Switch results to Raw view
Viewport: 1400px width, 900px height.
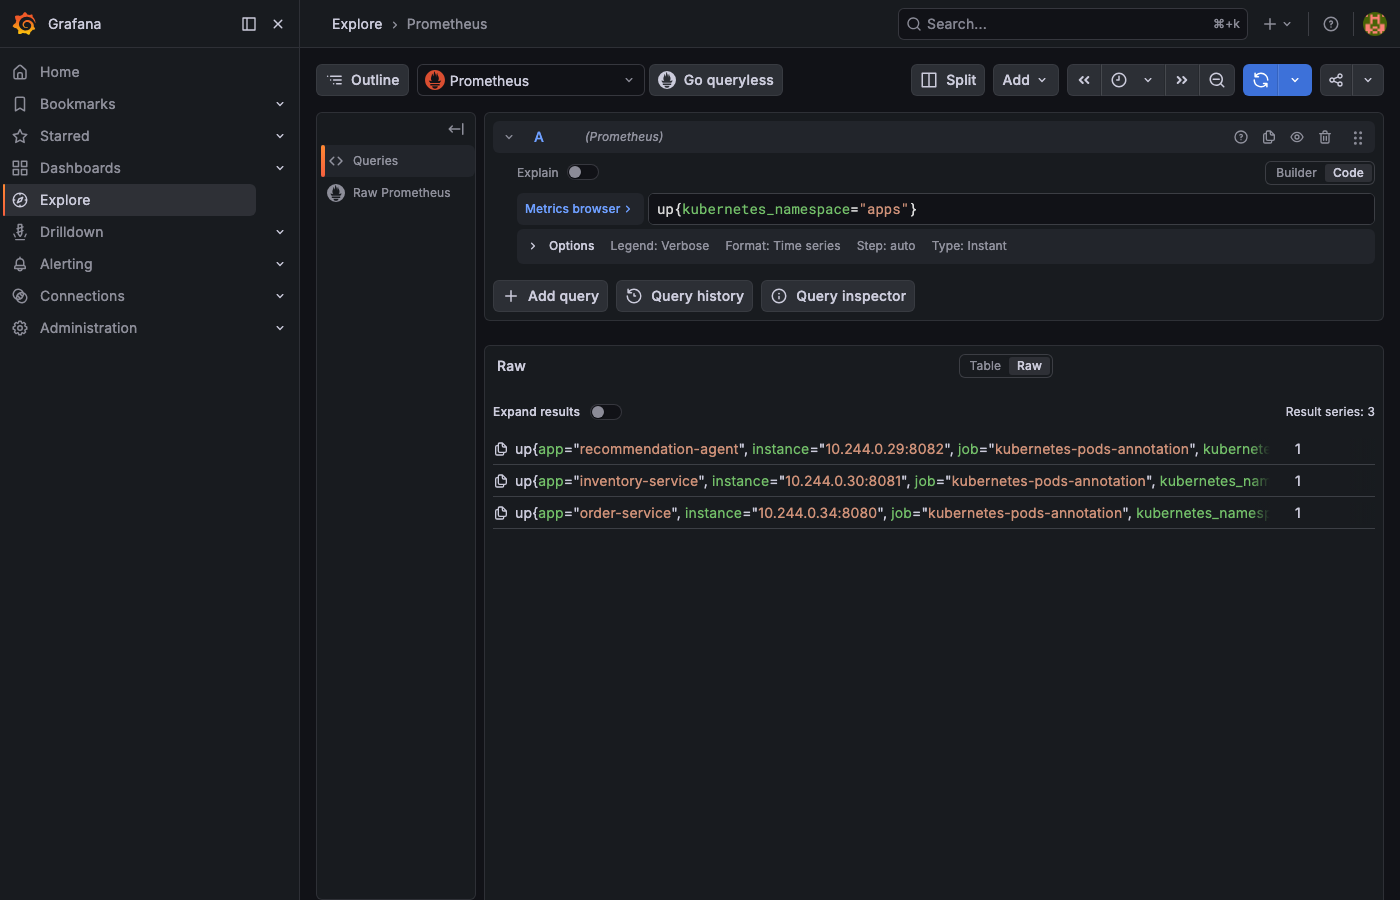coord(1029,366)
